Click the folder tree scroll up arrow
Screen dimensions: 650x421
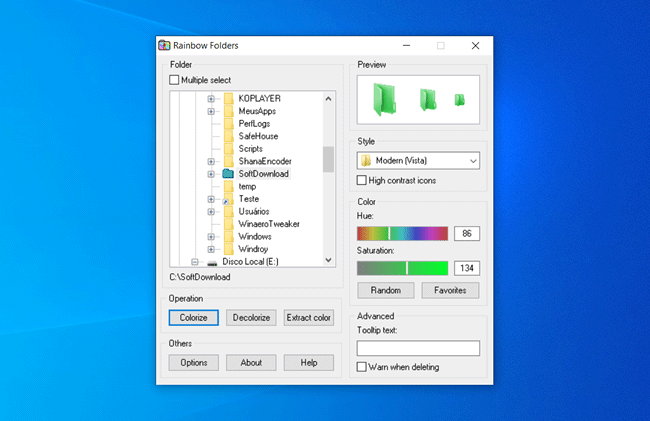click(328, 99)
